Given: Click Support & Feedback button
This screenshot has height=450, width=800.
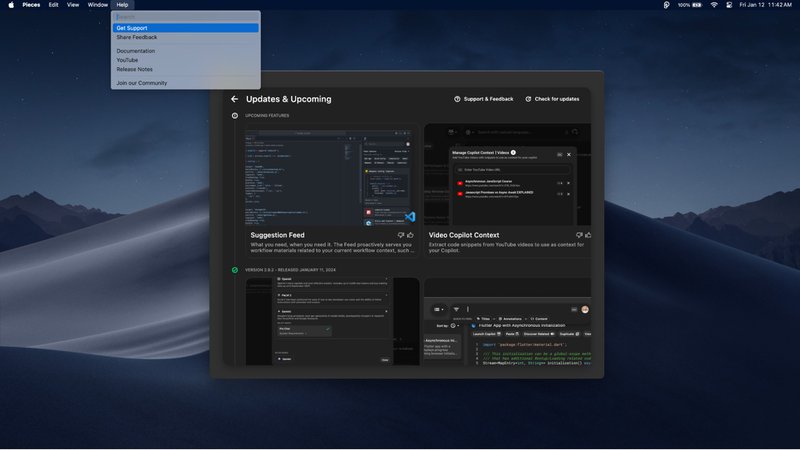Looking at the screenshot, I should 484,99.
